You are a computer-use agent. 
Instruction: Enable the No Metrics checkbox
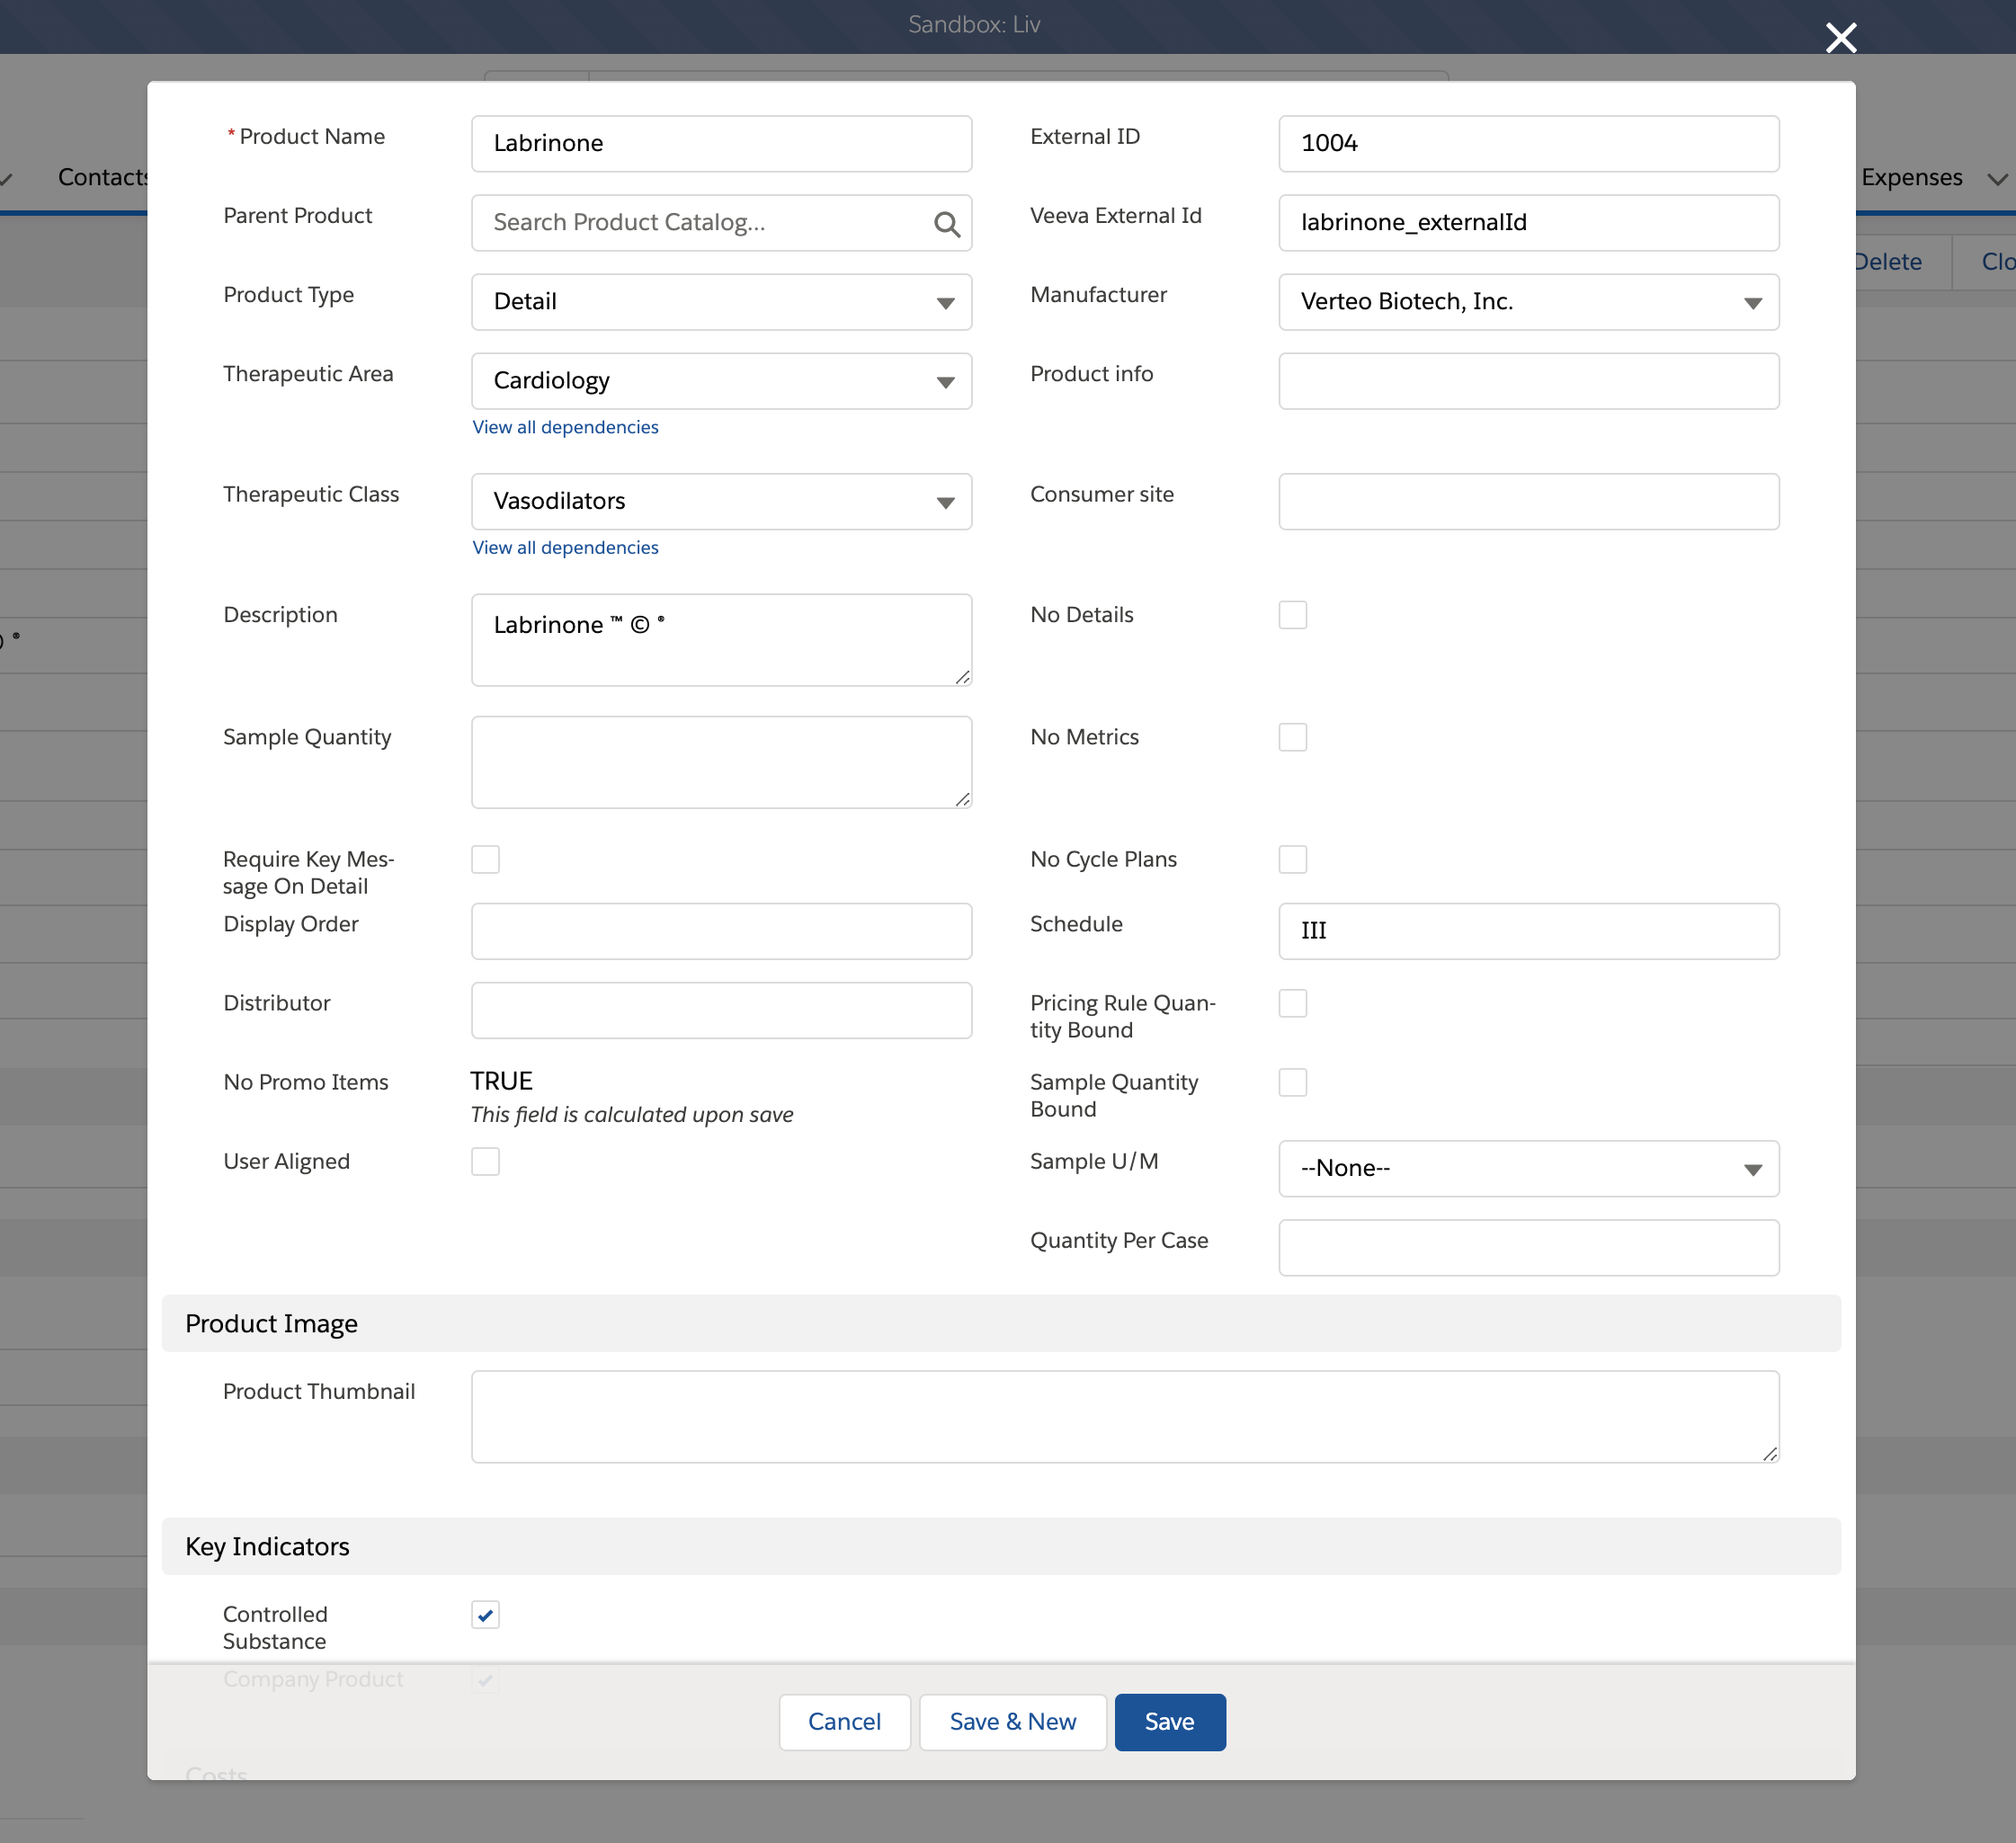tap(1292, 737)
